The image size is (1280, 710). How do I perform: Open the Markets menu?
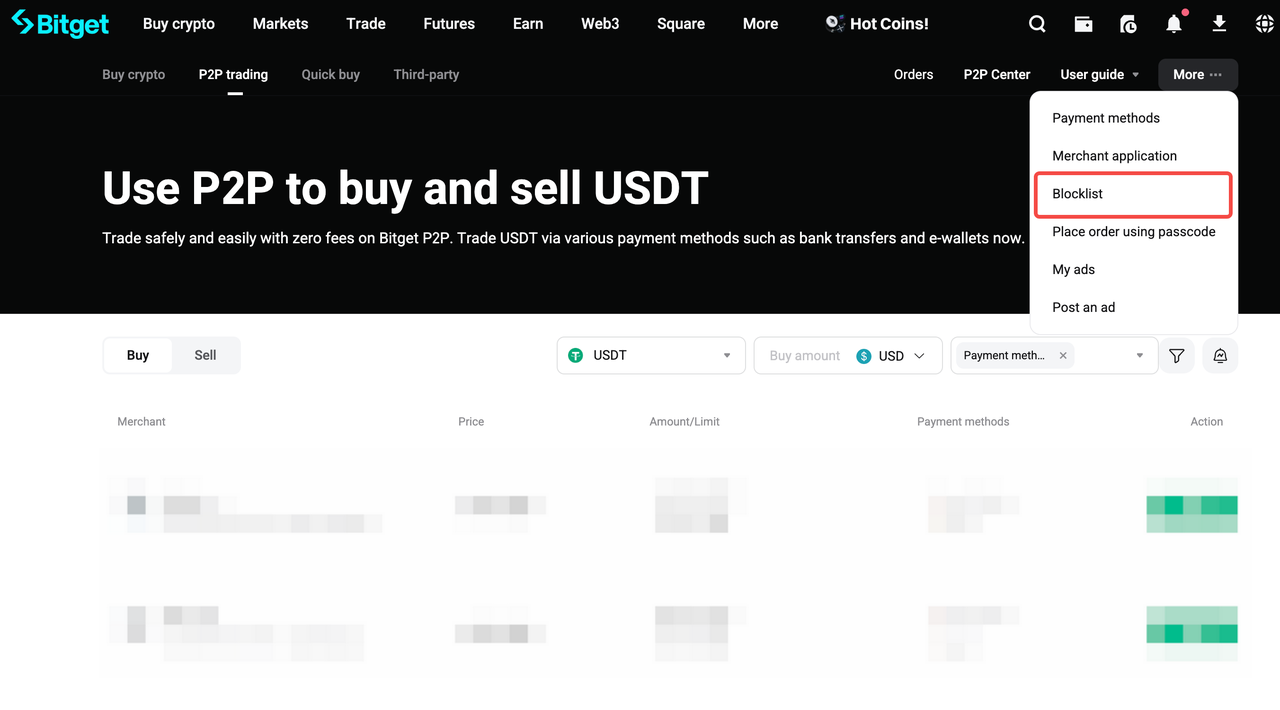280,24
